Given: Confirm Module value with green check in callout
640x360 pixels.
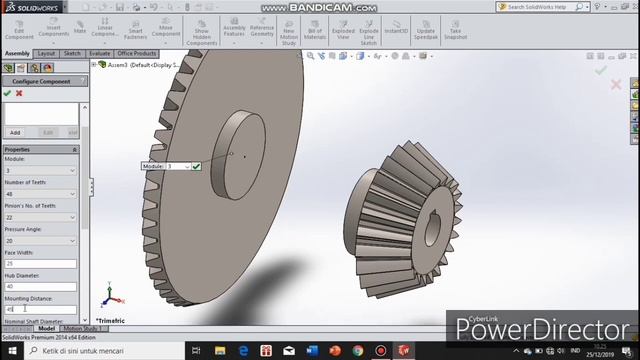Looking at the screenshot, I should coord(196,166).
